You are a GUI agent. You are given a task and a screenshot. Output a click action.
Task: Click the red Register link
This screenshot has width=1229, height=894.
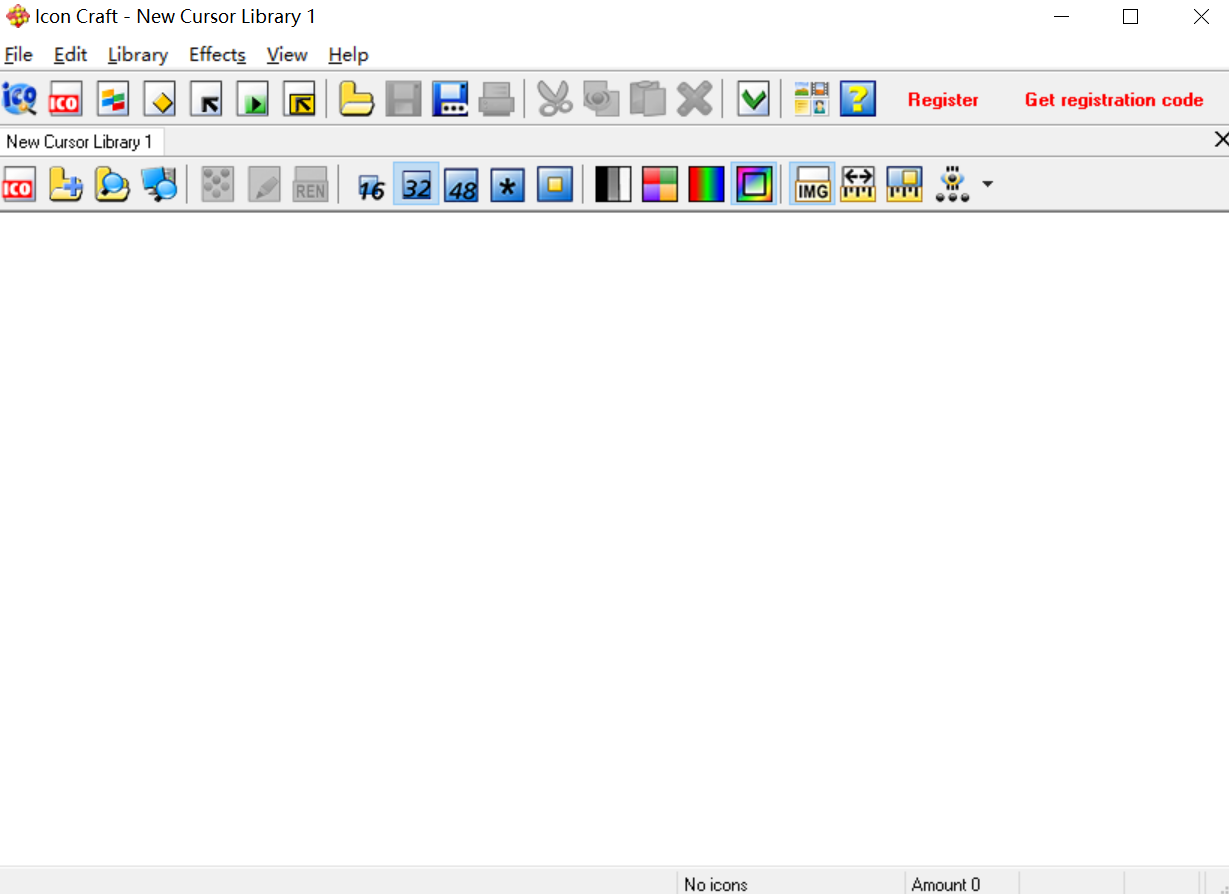(x=943, y=100)
